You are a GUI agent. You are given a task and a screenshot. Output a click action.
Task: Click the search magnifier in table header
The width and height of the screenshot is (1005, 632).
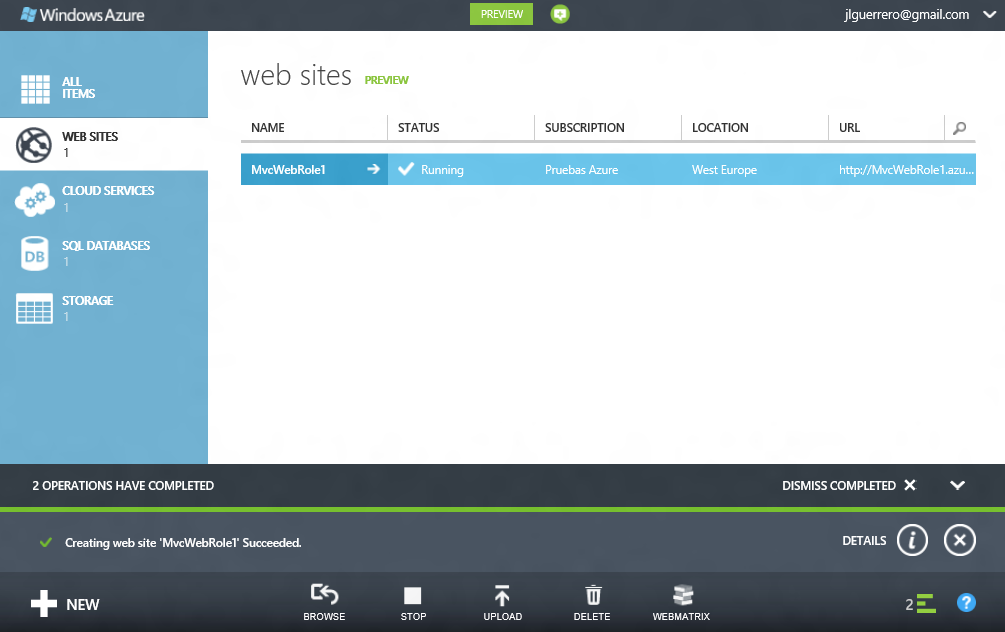tap(960, 128)
